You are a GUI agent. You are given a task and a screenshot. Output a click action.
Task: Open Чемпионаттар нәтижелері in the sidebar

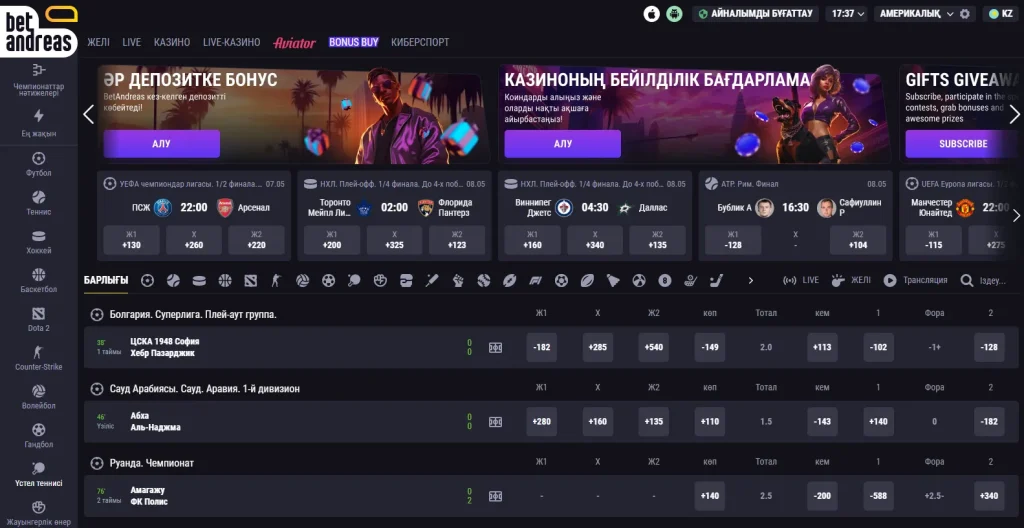point(39,80)
